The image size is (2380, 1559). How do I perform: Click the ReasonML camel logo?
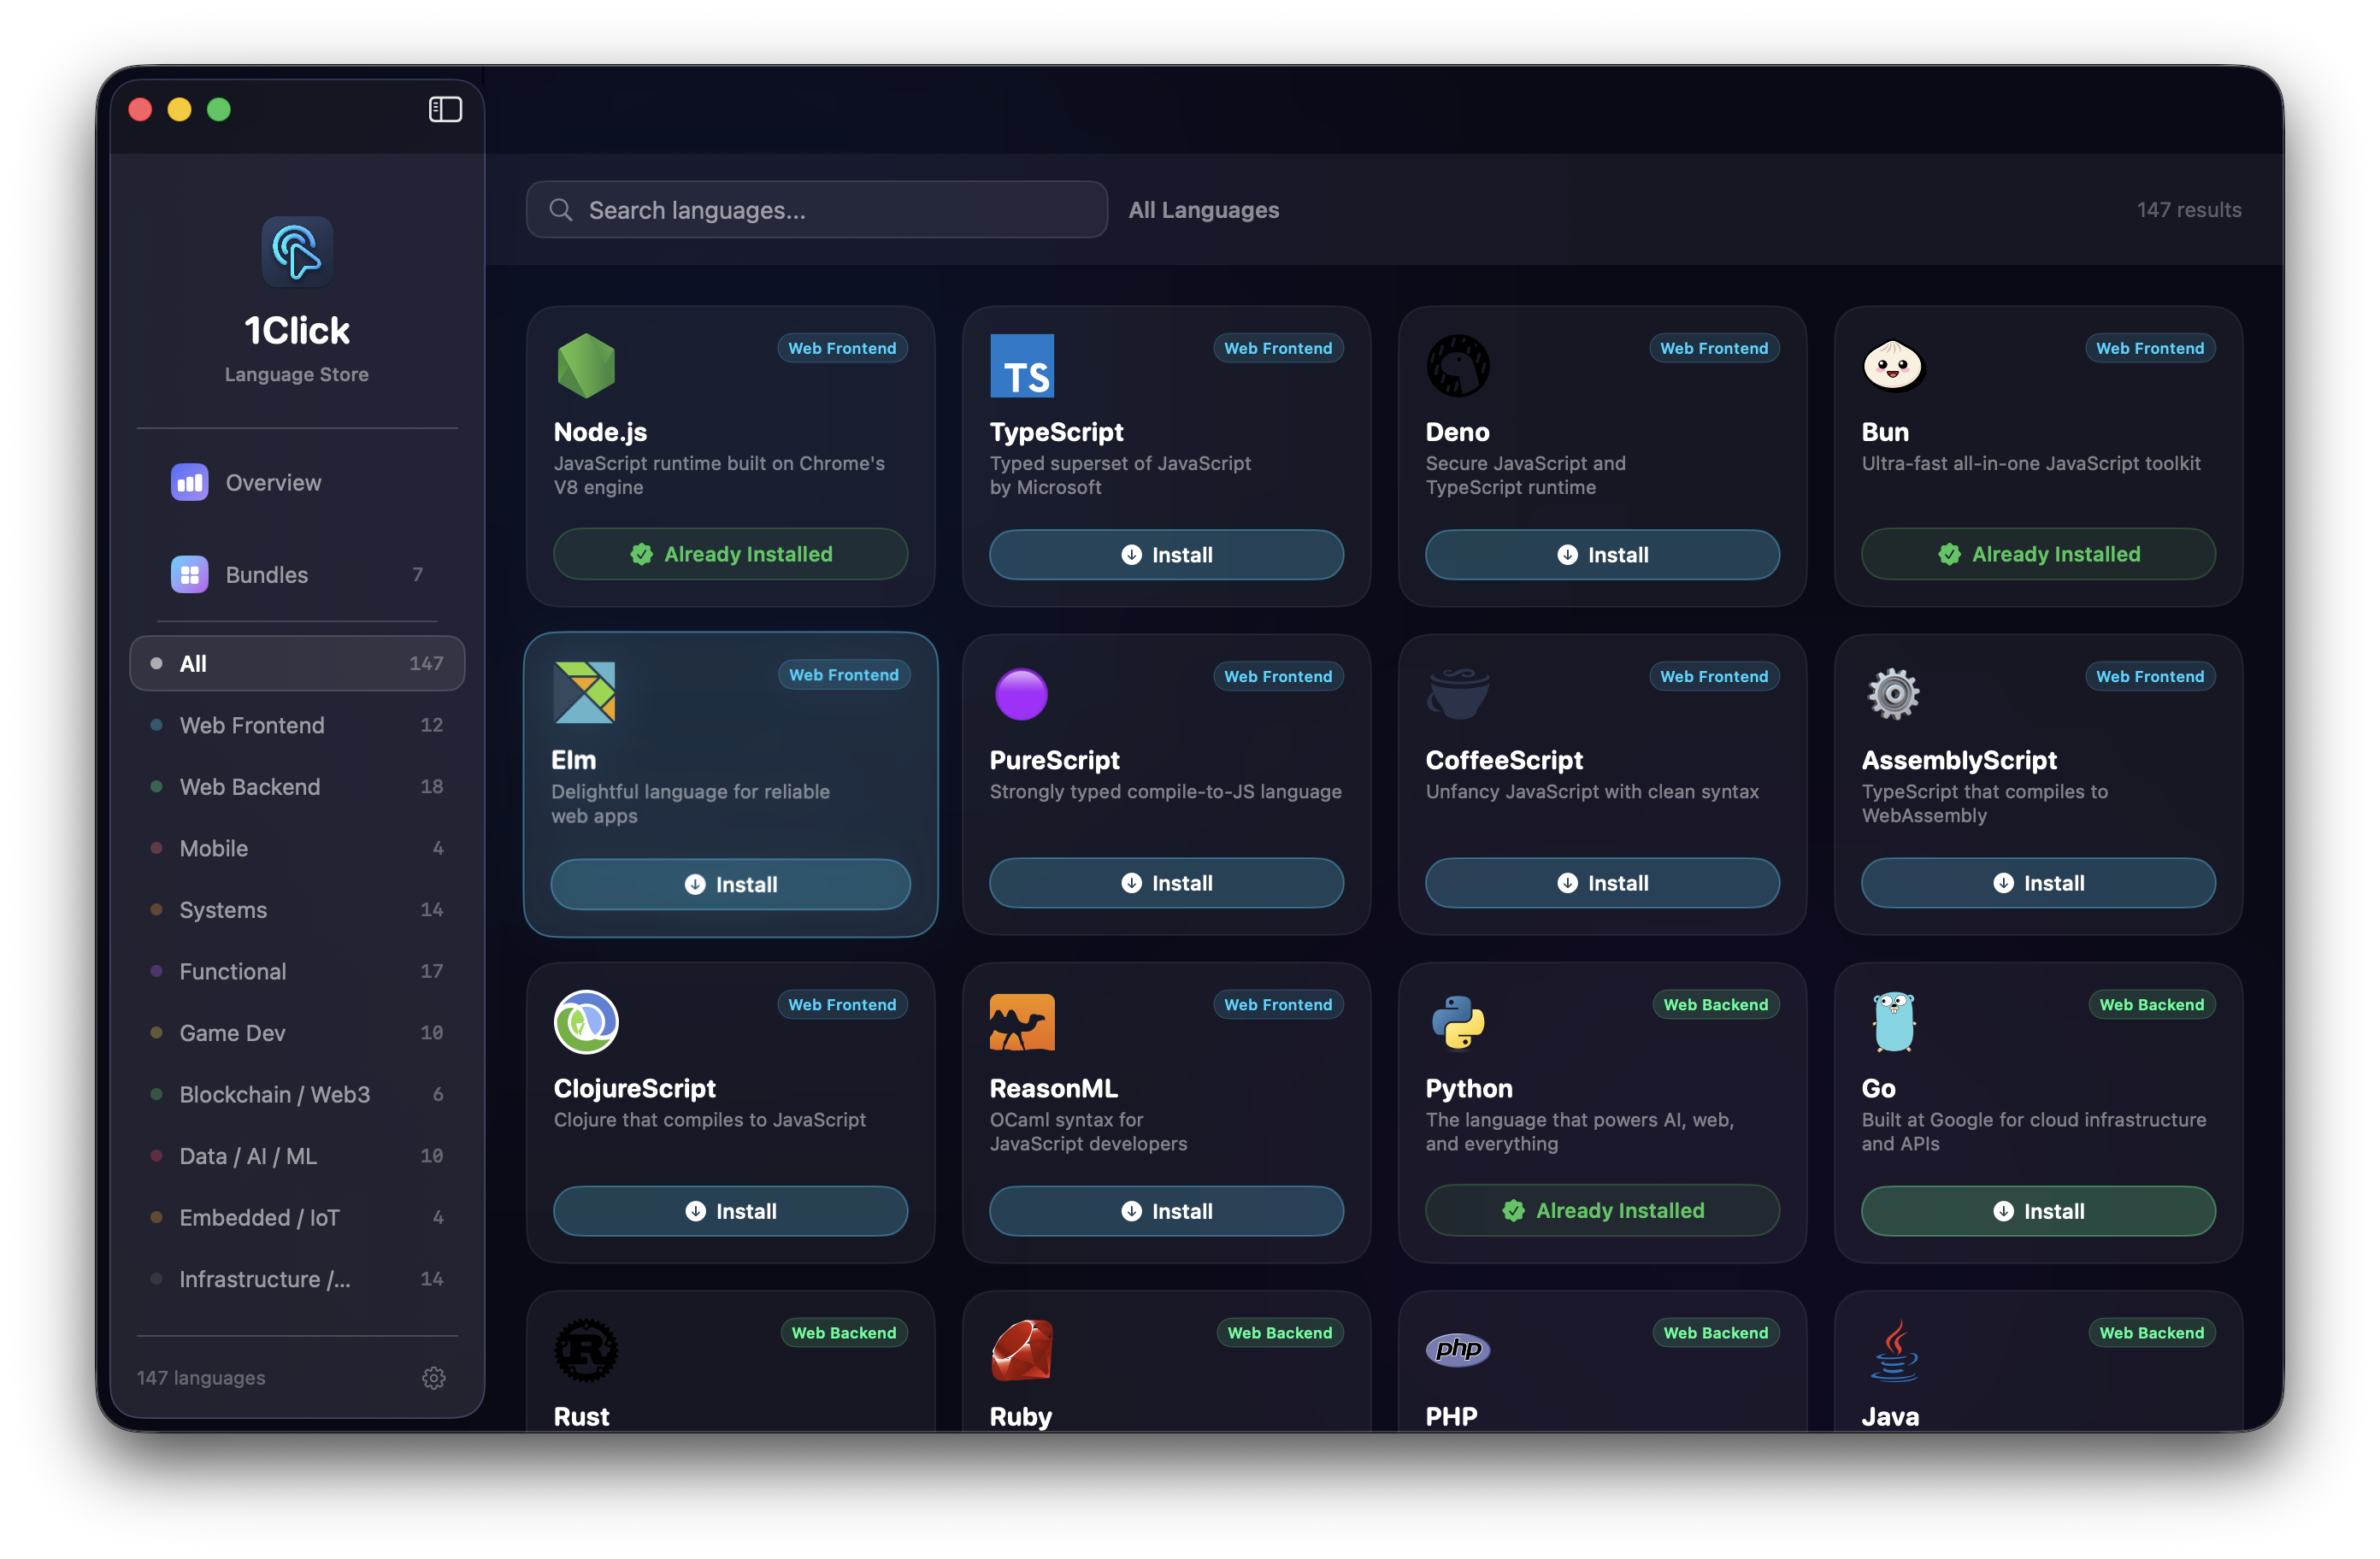[x=1022, y=1022]
